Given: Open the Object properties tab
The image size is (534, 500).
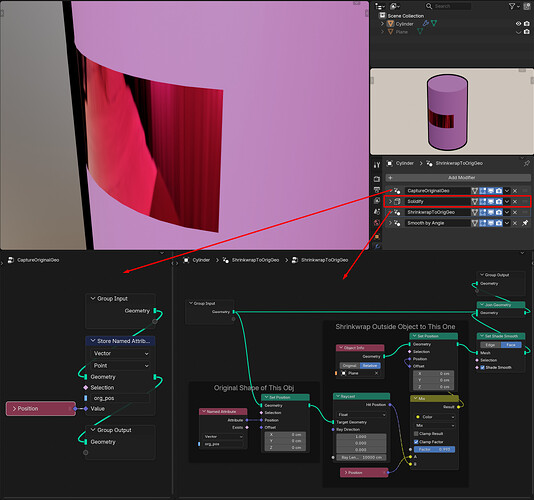Looking at the screenshot, I should (x=377, y=236).
